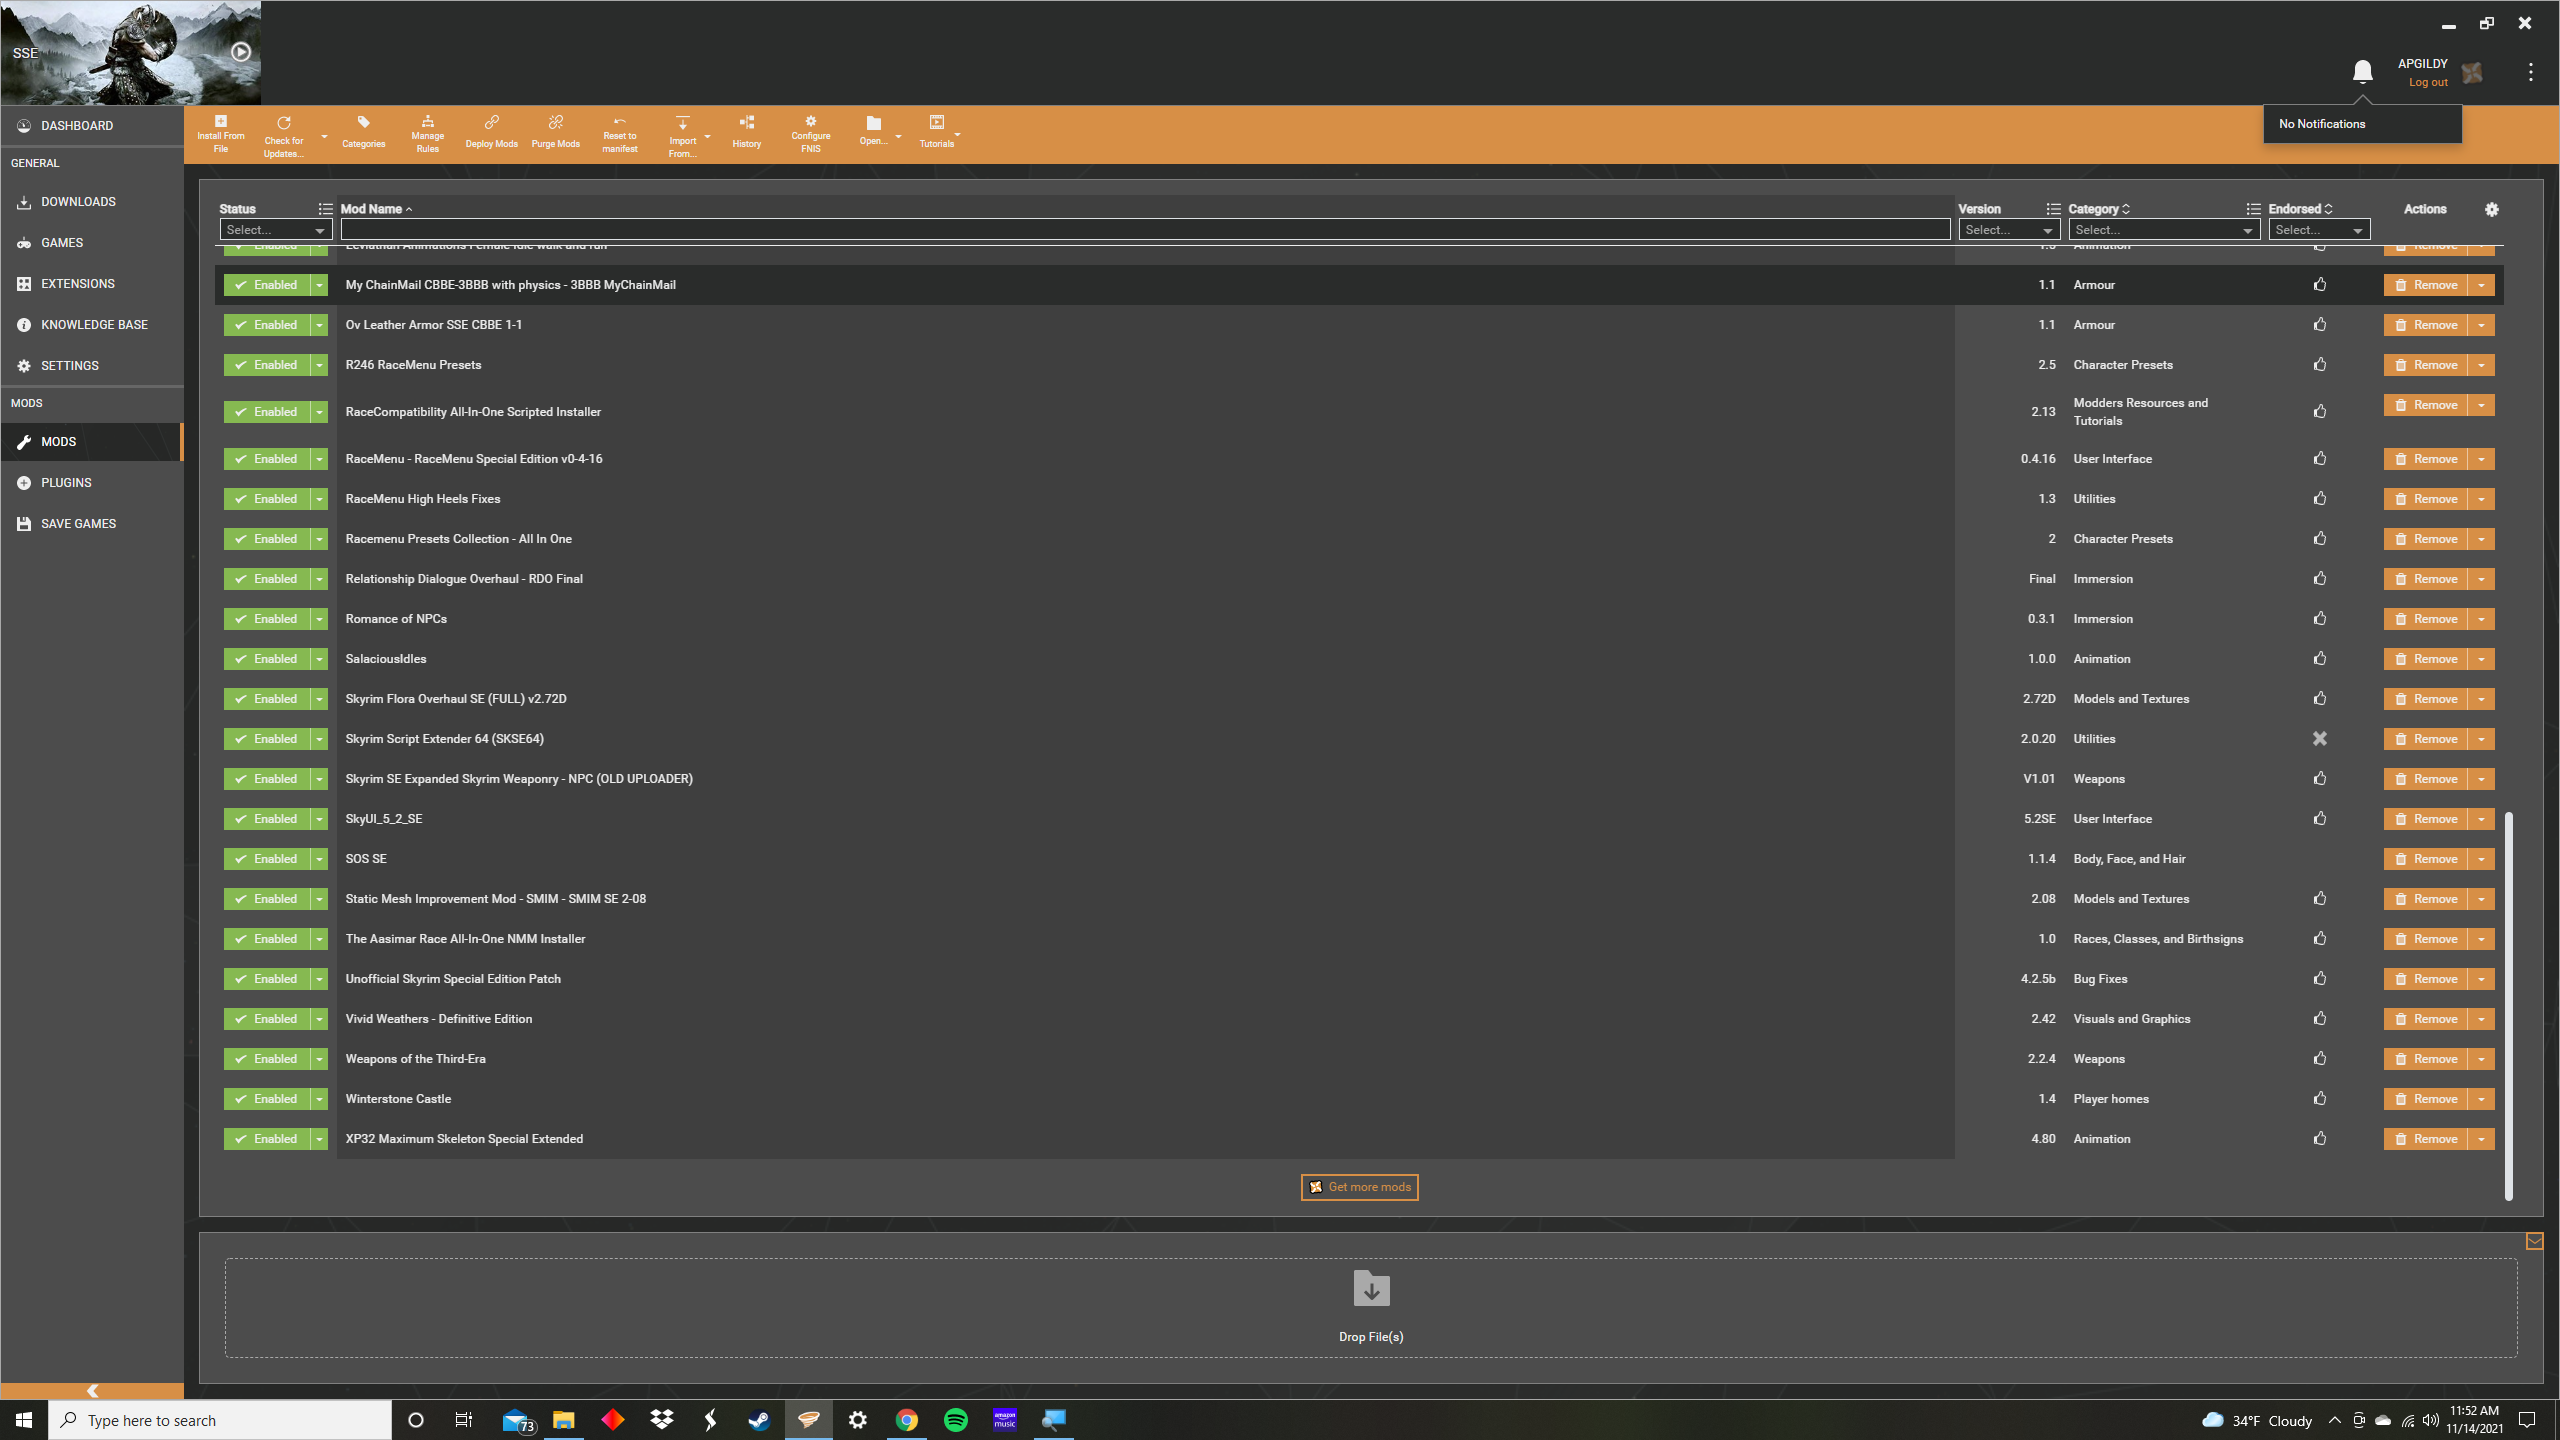This screenshot has width=2560, height=1440.
Task: Remove Relationship Dialogue Overhaul mod
Action: [2425, 578]
